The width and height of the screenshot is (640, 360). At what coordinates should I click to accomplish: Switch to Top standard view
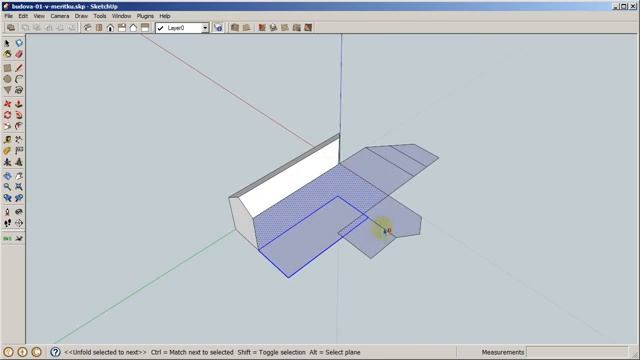[99, 28]
